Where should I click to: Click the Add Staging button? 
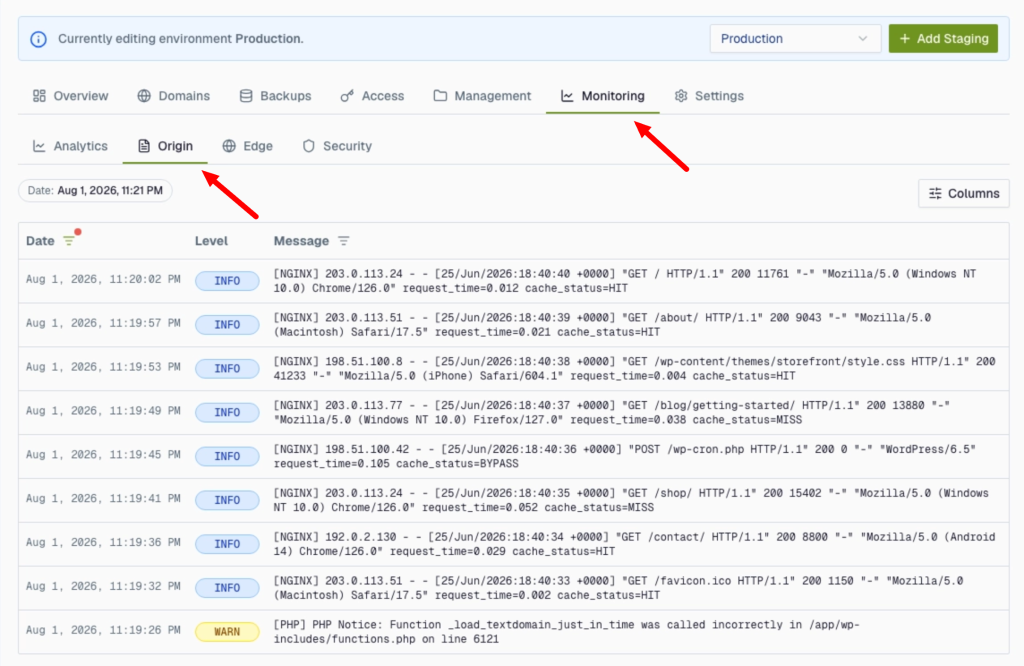tap(943, 39)
